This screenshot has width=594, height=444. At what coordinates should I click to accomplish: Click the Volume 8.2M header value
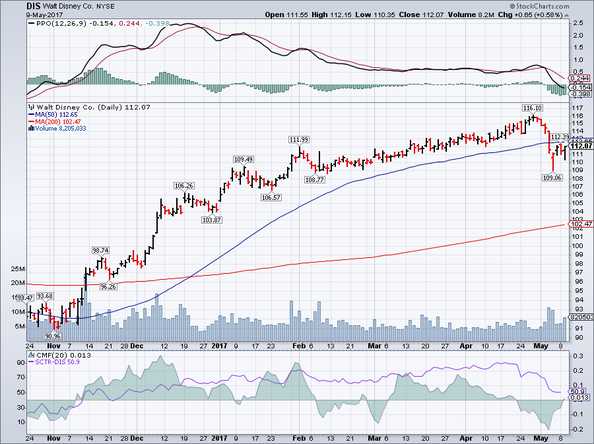tap(471, 14)
